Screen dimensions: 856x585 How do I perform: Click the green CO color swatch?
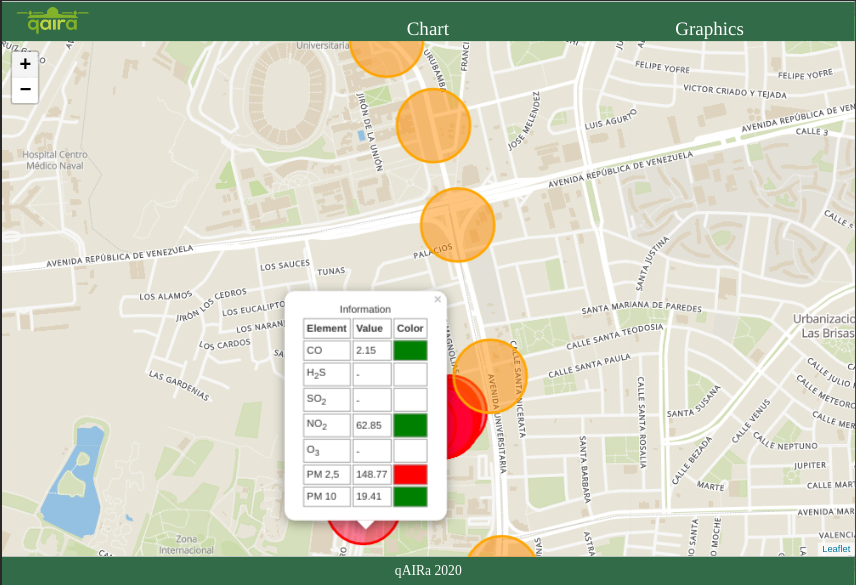(410, 350)
